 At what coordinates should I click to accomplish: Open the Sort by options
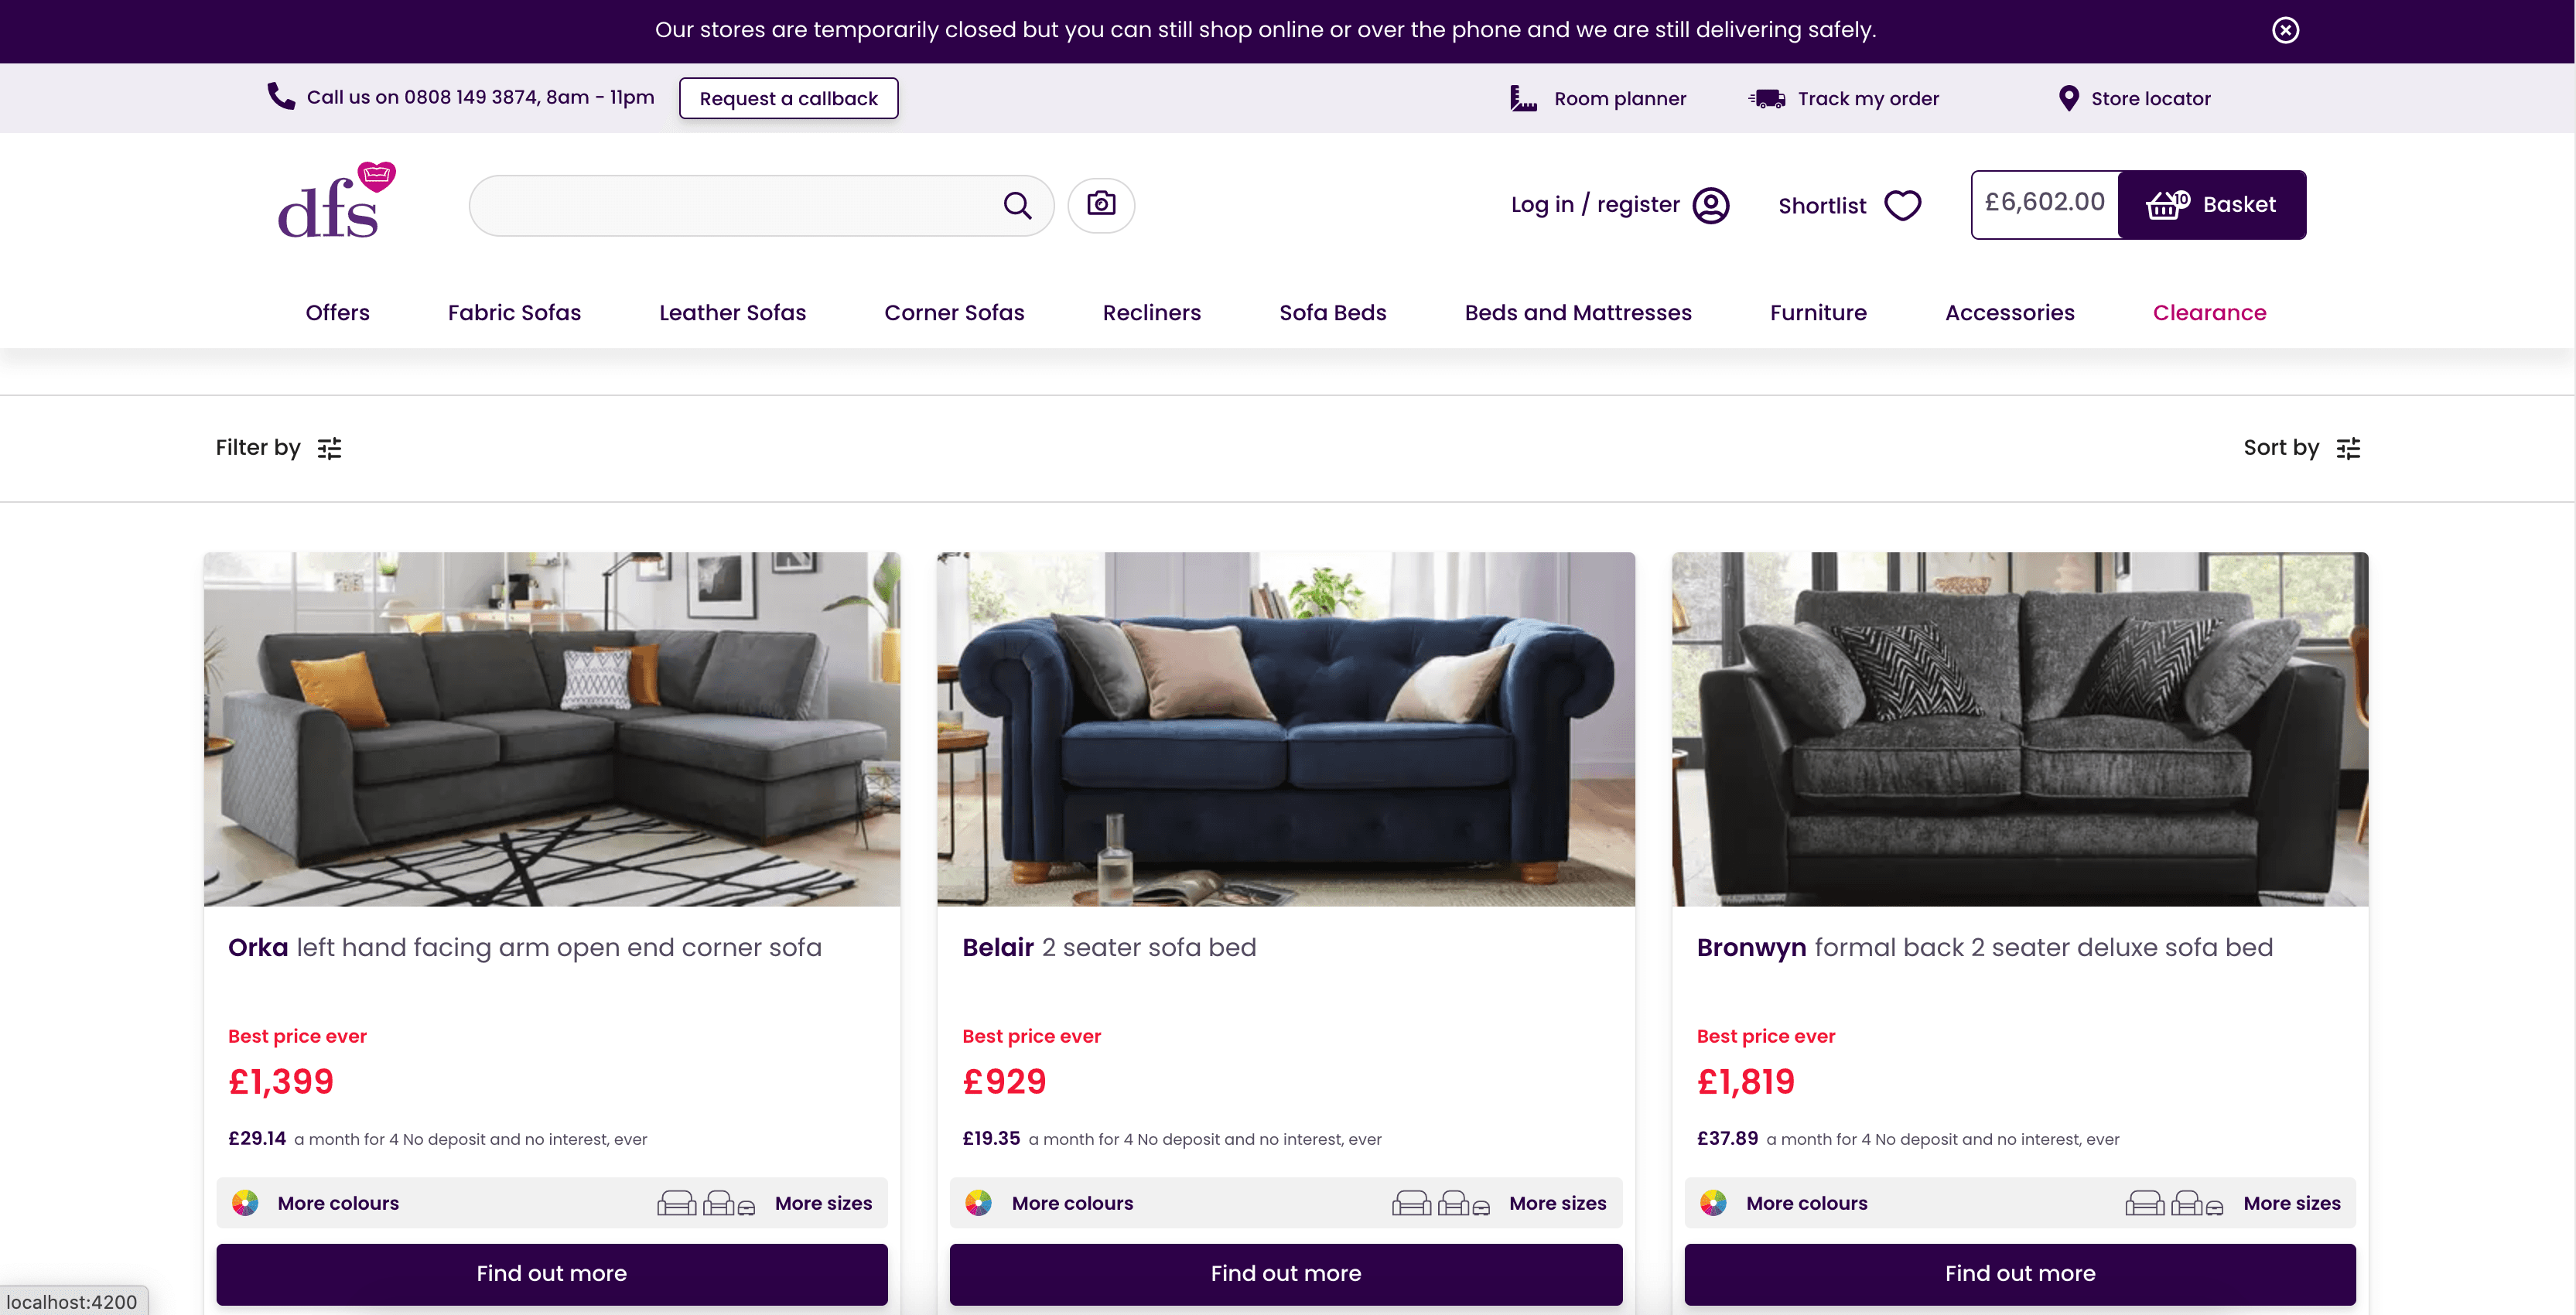pyautogui.click(x=2303, y=448)
